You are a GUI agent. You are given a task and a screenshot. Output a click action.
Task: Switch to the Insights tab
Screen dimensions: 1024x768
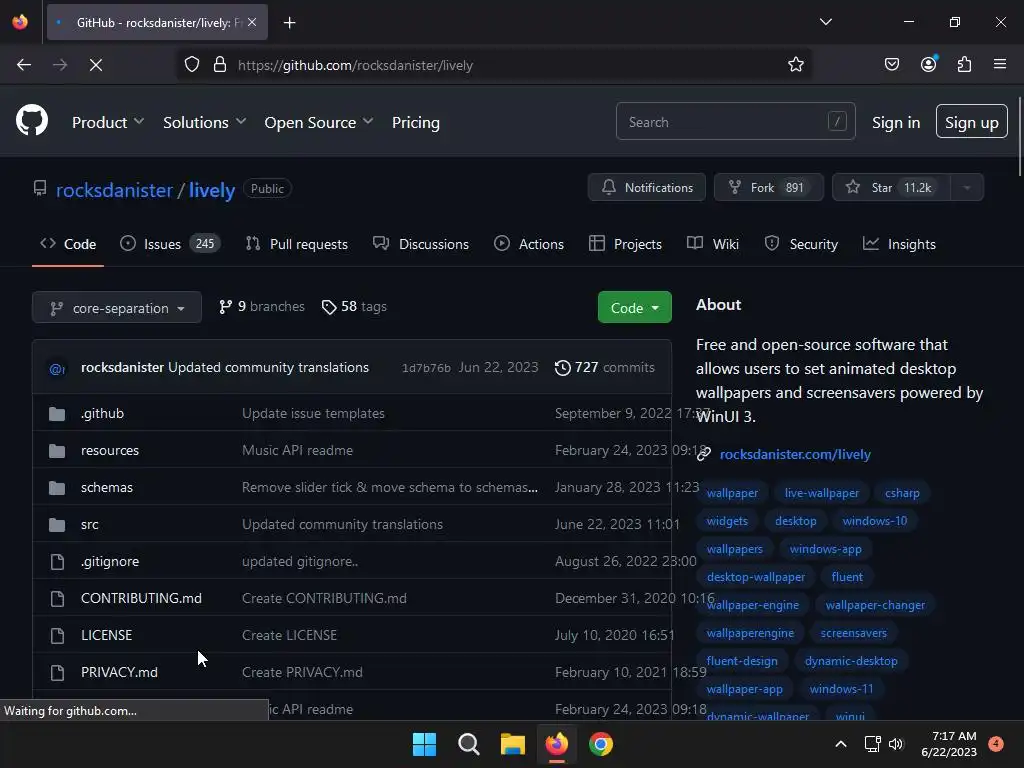tap(899, 244)
